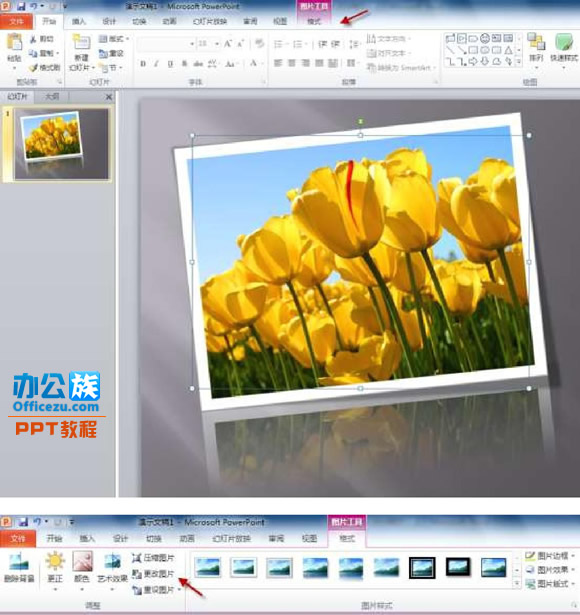Select slide 1 thumbnail in slides pane

coord(61,144)
